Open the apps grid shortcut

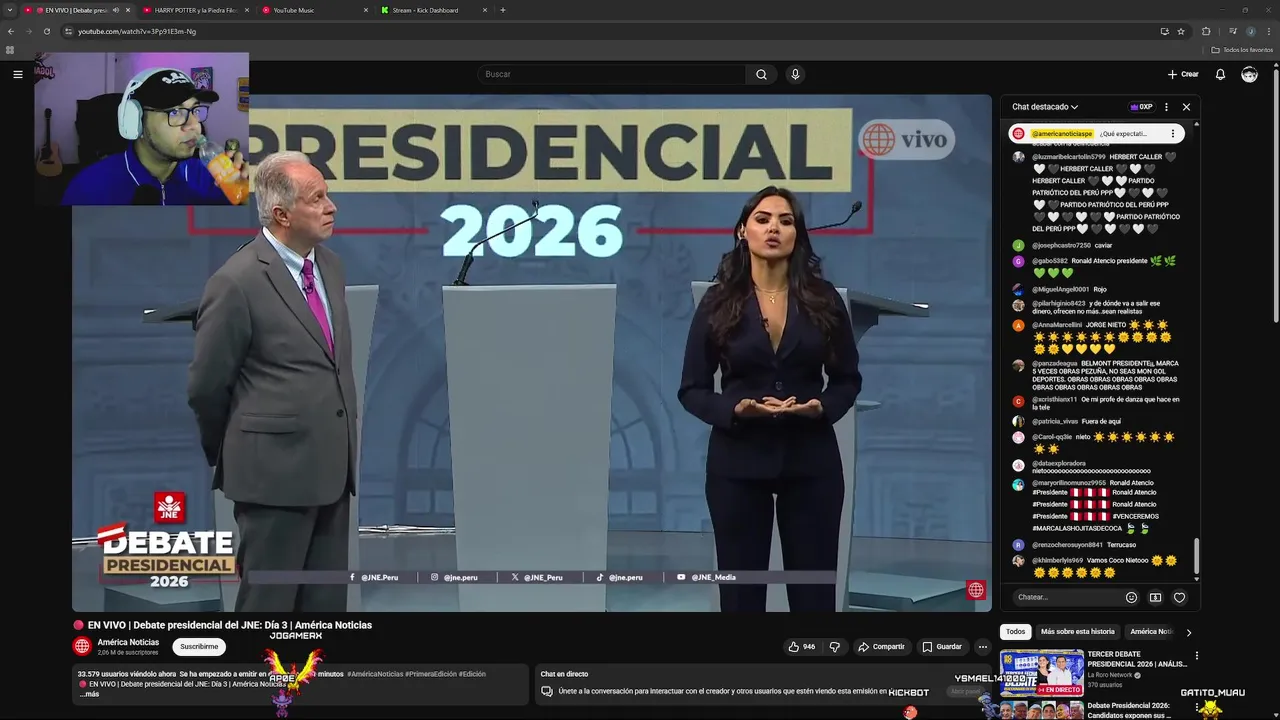tap(10, 50)
